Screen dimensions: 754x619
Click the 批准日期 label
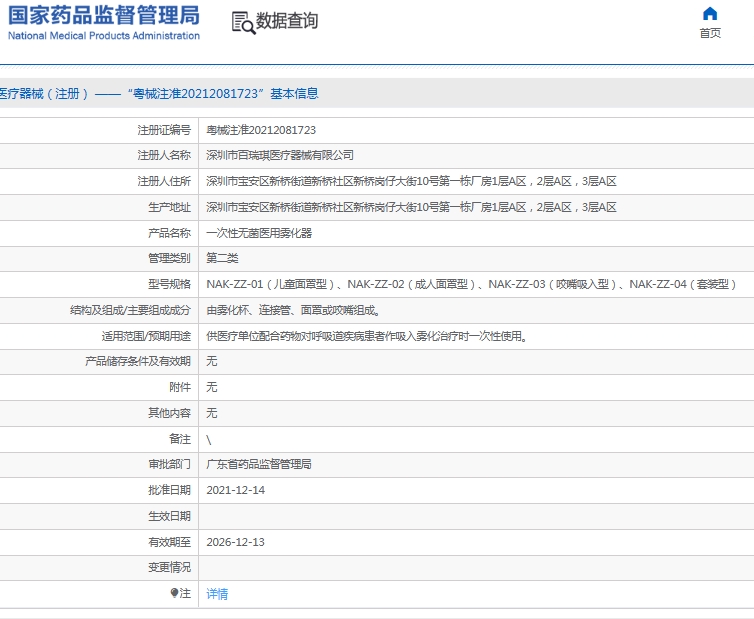click(169, 490)
